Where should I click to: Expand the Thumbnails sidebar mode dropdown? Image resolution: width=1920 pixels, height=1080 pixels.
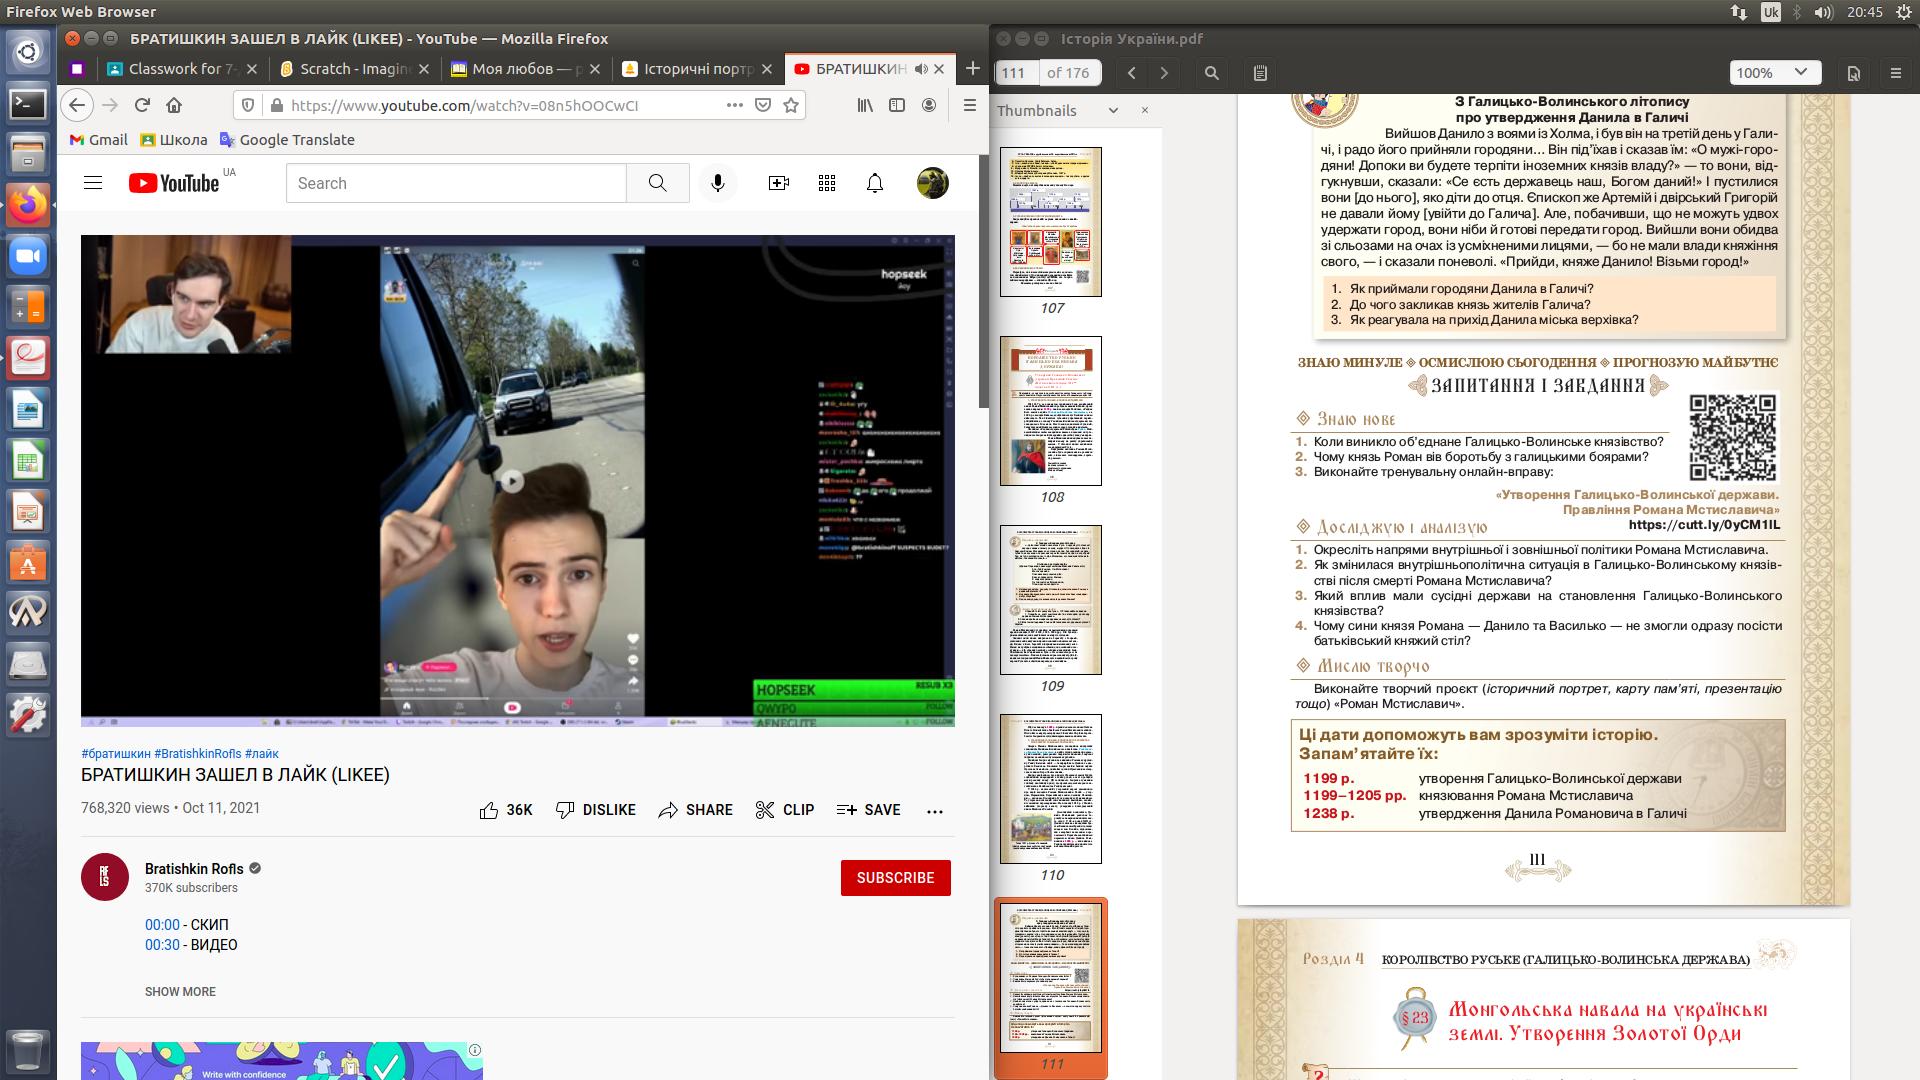[1113, 111]
